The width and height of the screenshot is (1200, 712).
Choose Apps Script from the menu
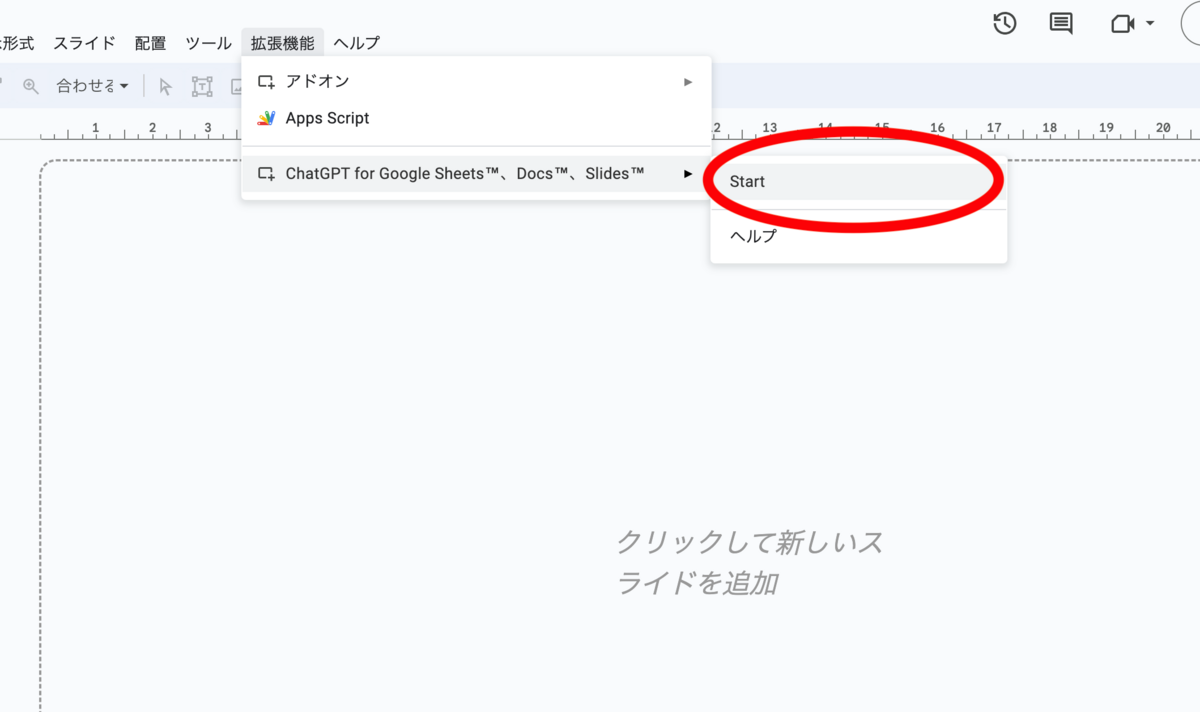(x=476, y=118)
